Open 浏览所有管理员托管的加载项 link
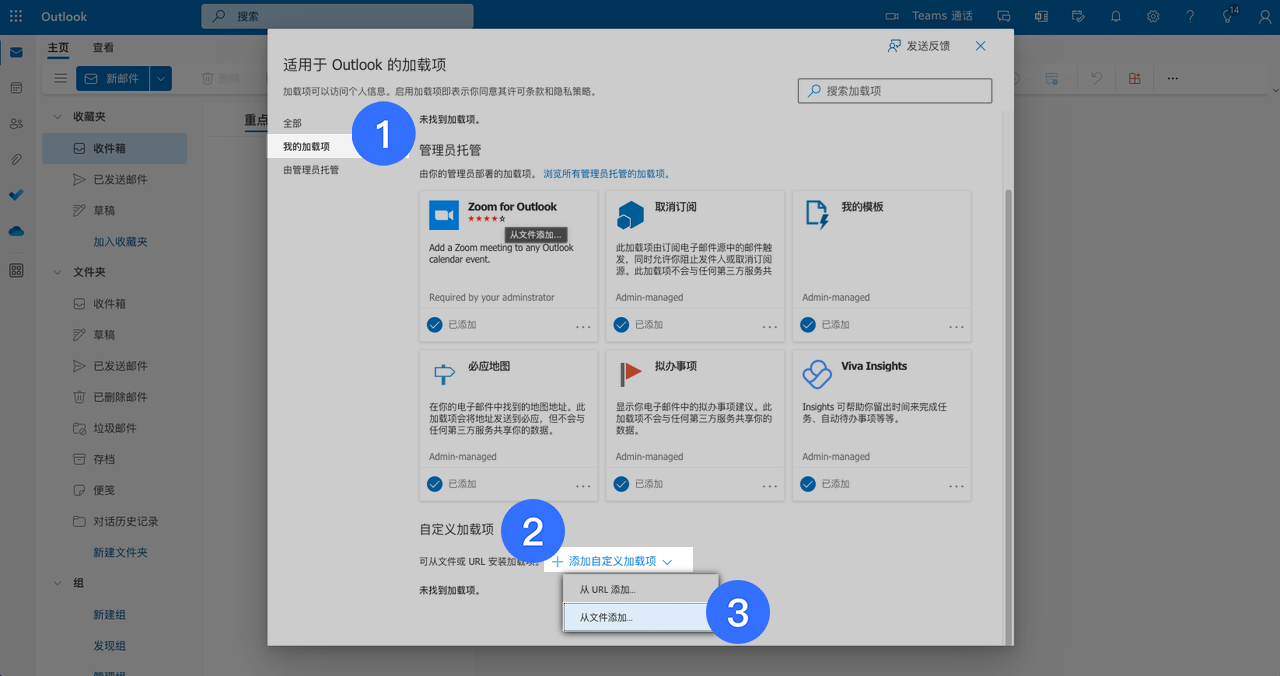 coord(605,174)
